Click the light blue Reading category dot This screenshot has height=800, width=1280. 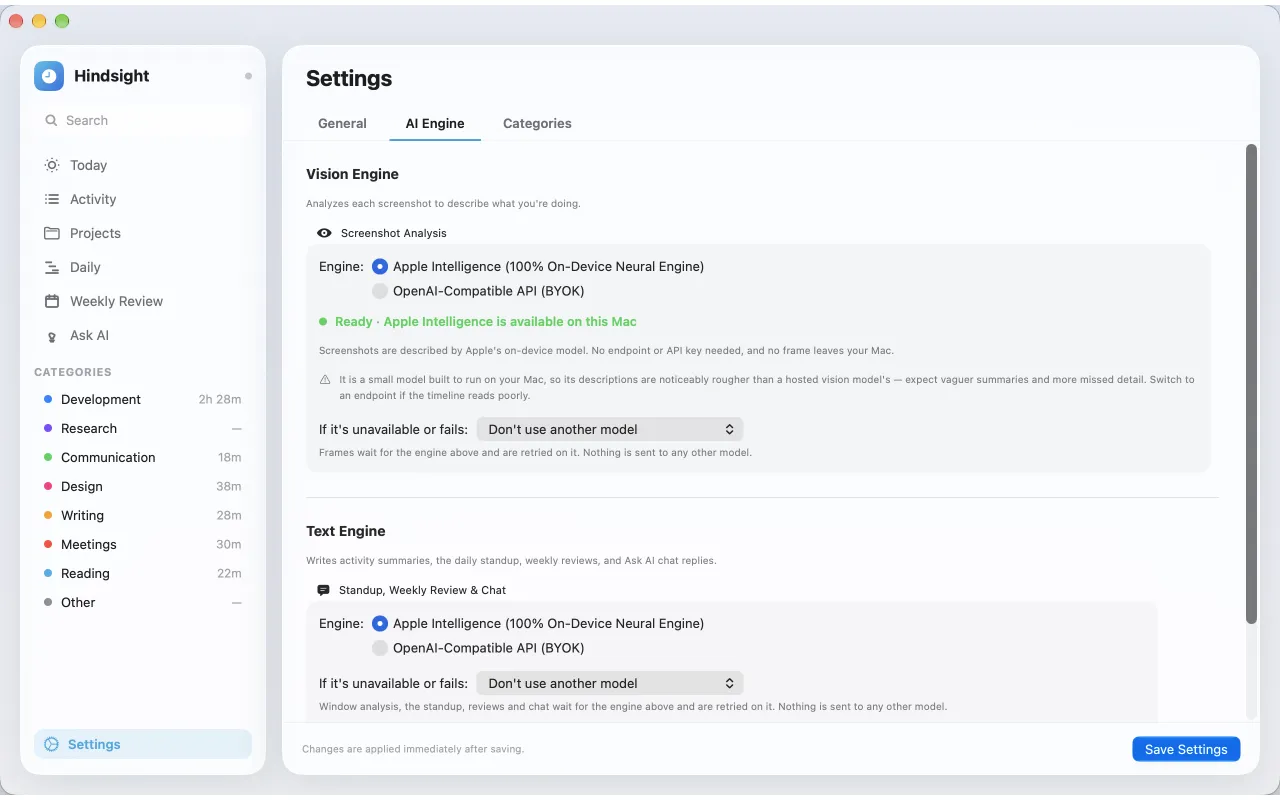(48, 573)
